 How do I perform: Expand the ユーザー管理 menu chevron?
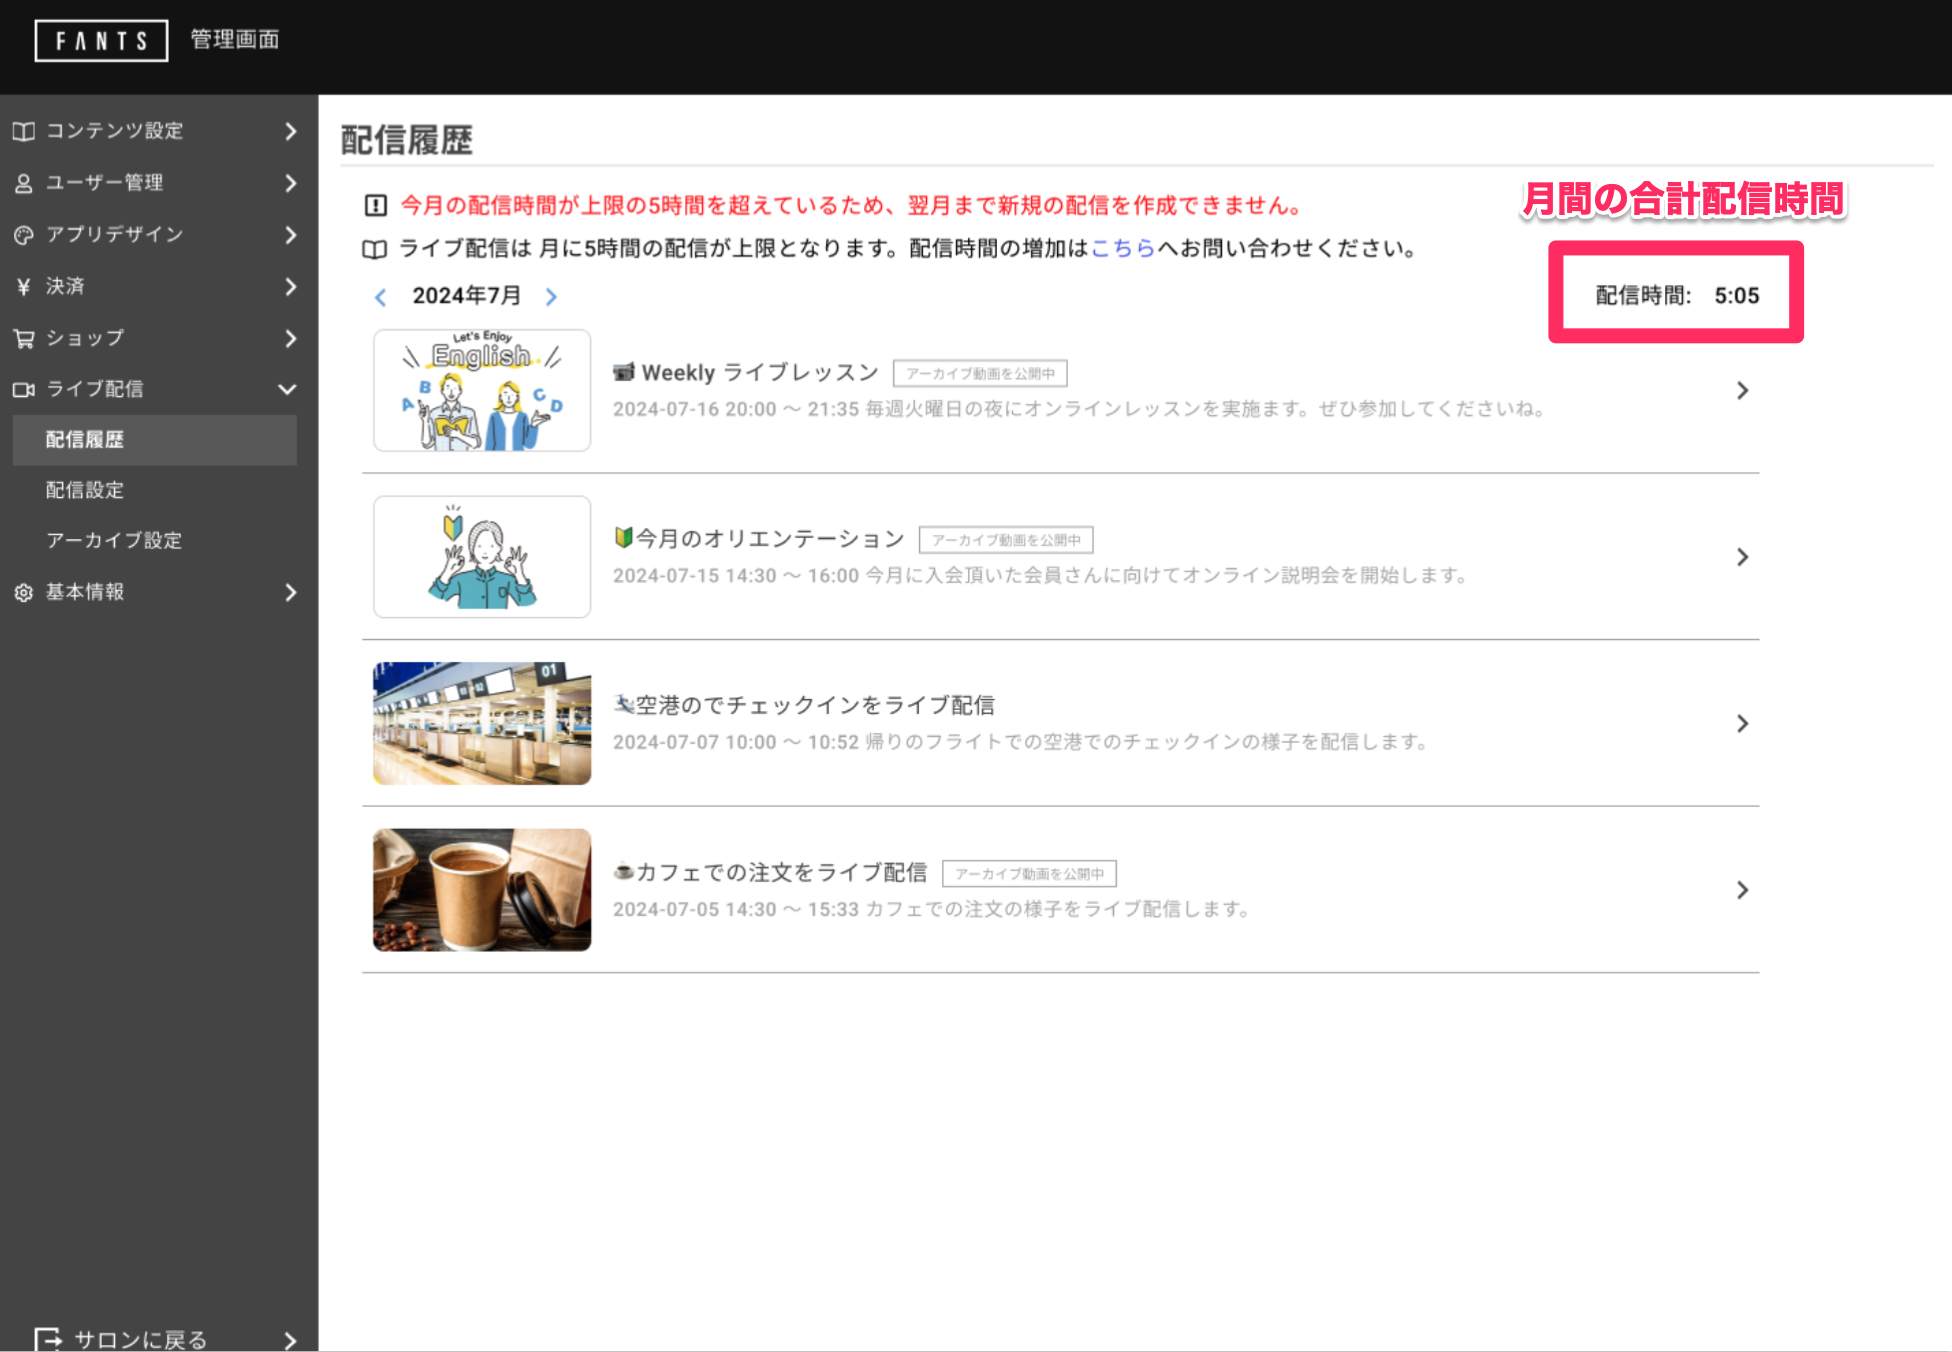coord(290,183)
